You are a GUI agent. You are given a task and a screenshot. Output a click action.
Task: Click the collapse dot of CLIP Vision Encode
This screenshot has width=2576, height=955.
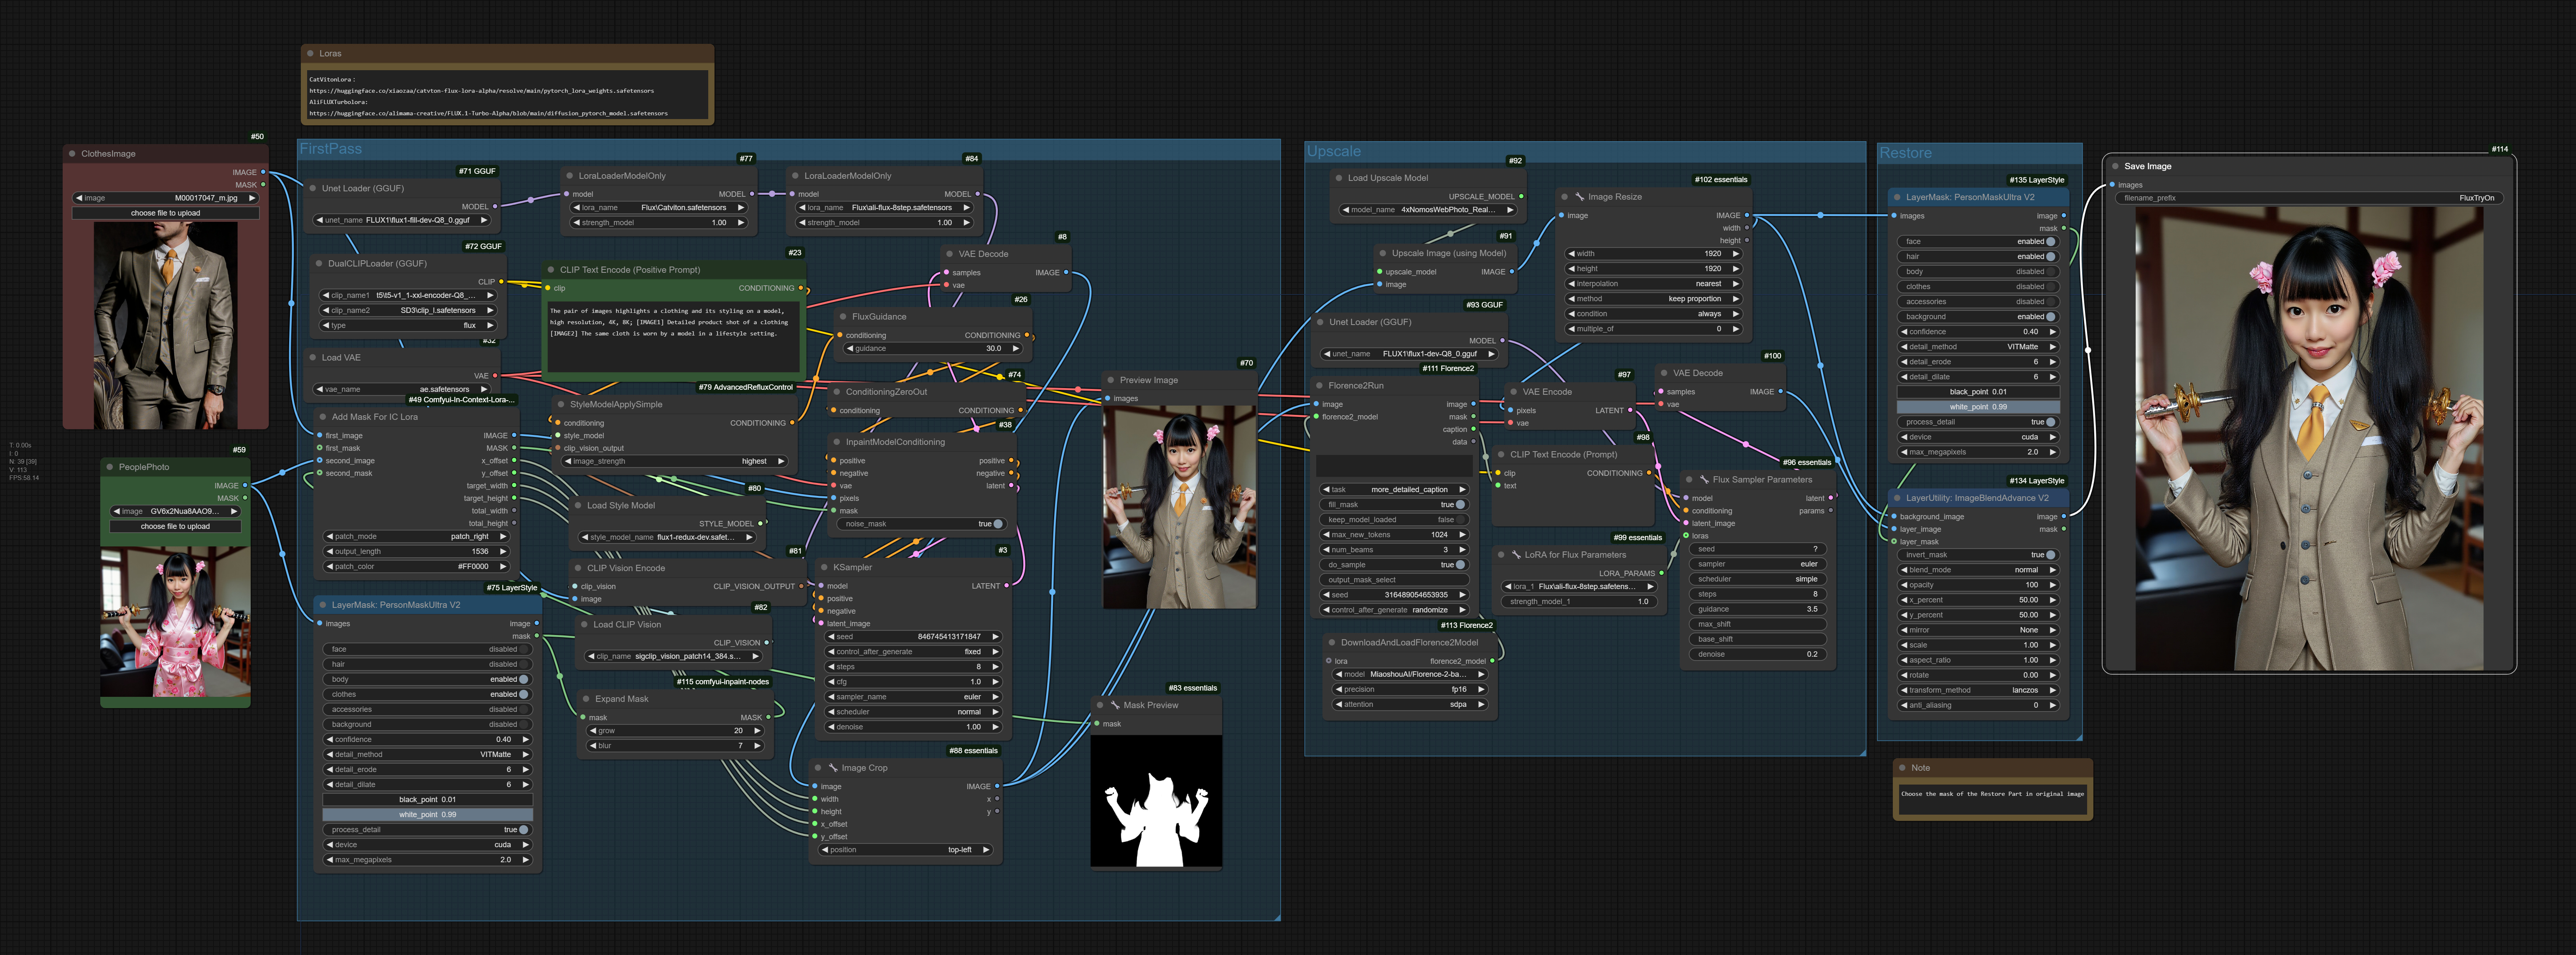(x=577, y=568)
